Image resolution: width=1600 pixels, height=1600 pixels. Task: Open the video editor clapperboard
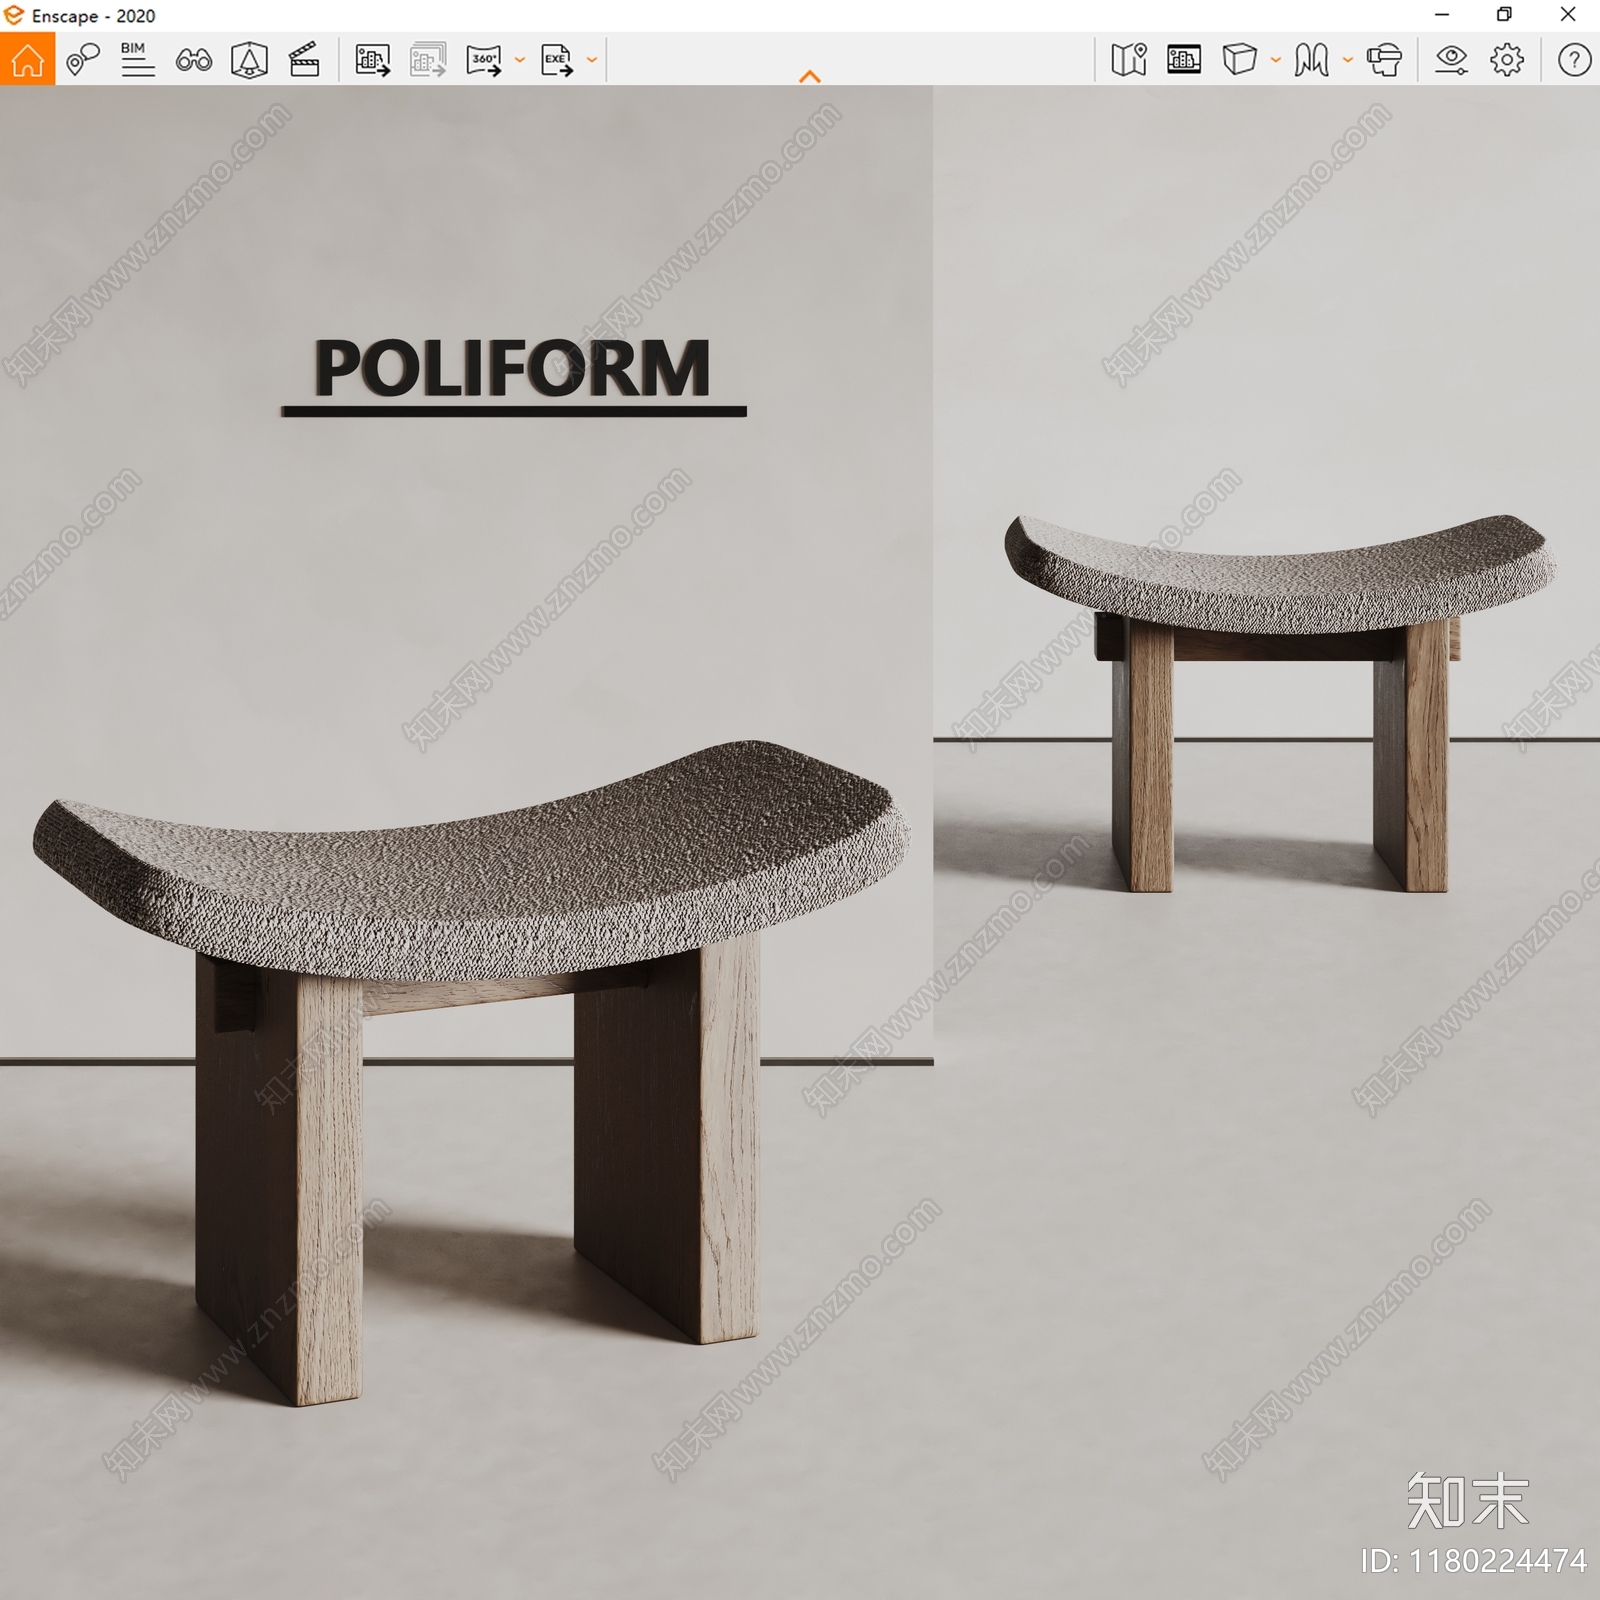[304, 60]
